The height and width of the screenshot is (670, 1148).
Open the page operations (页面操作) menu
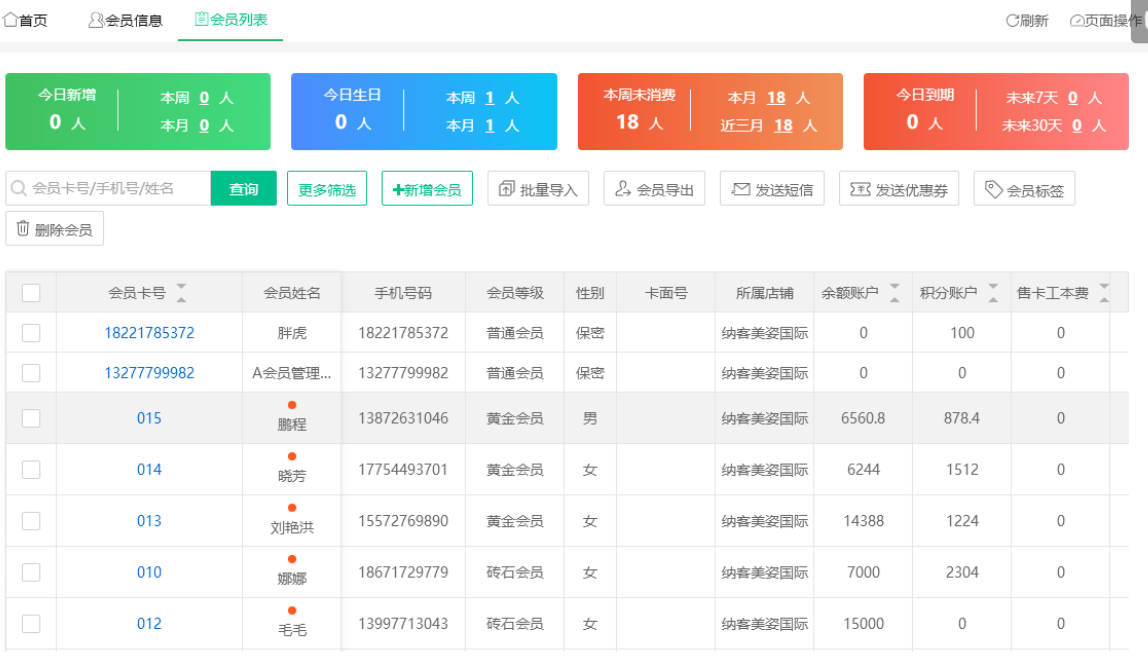[x=1104, y=20]
